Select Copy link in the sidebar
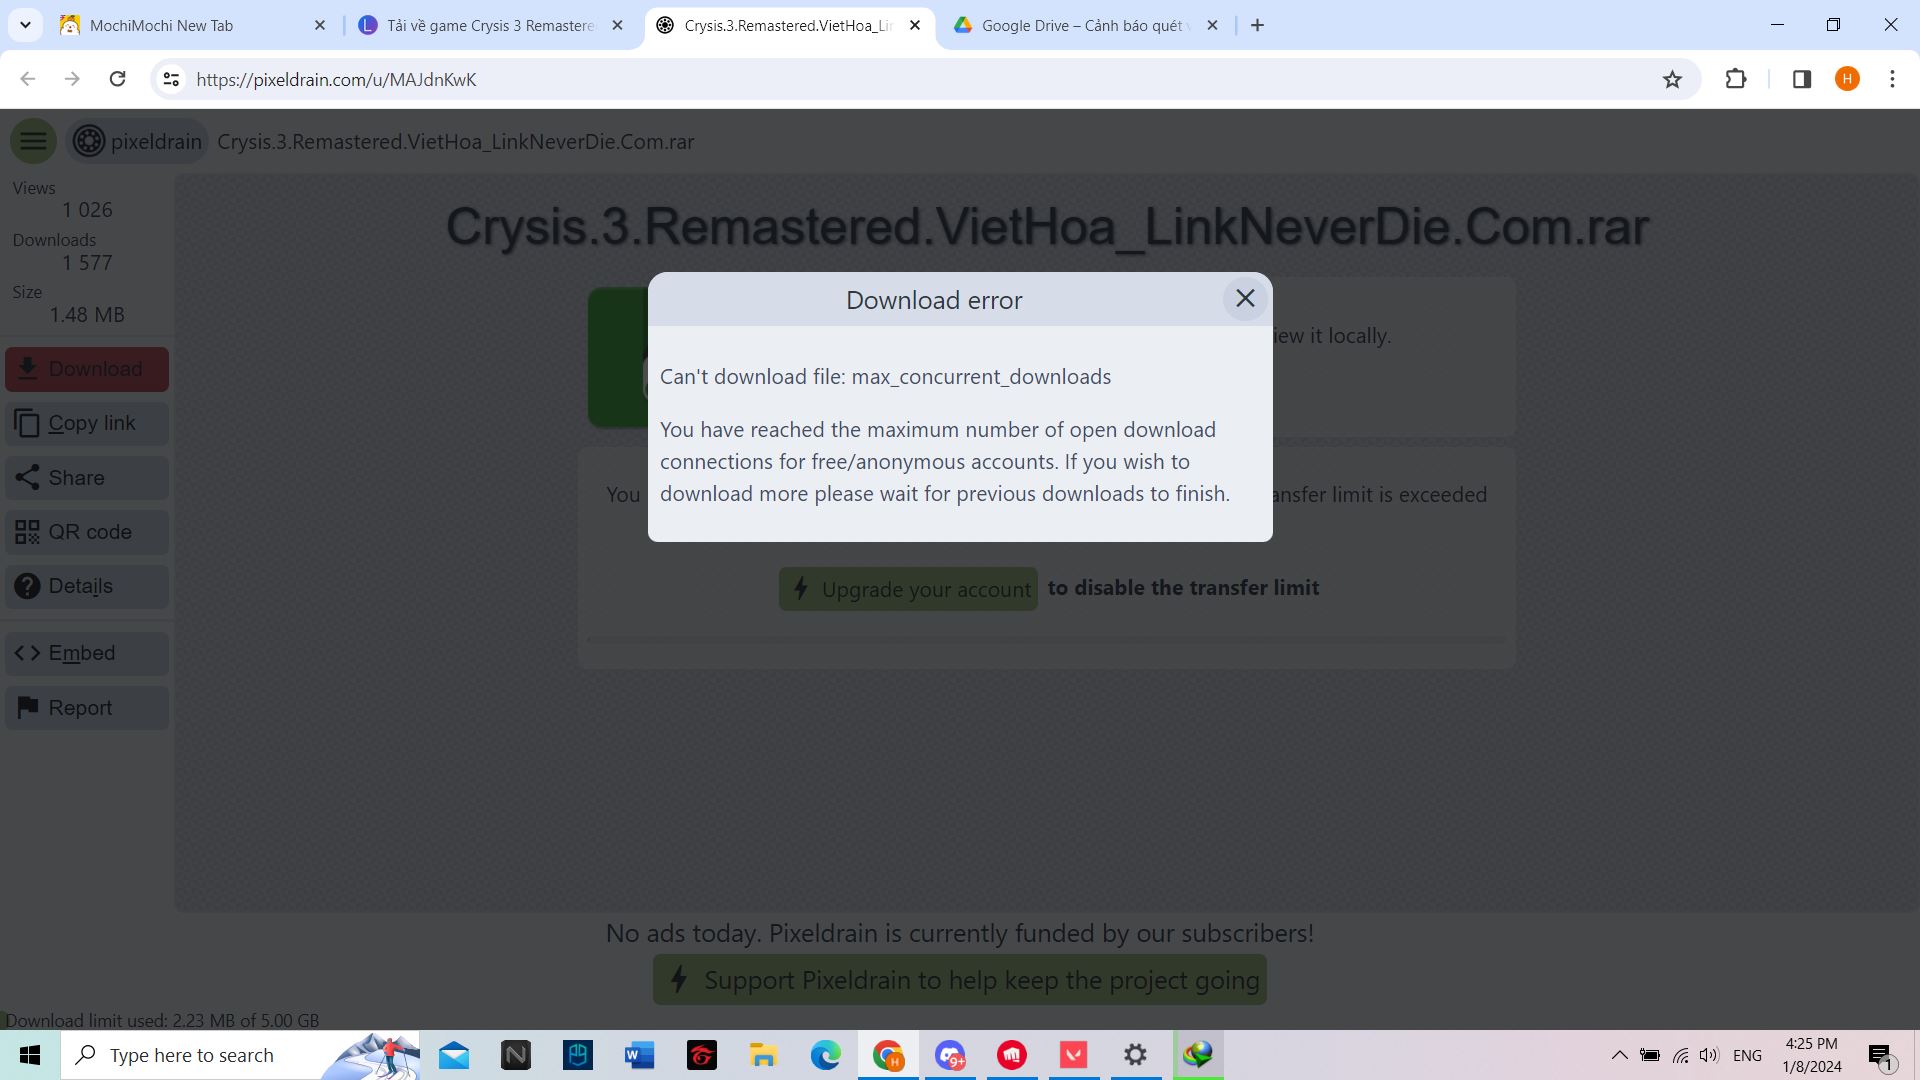1920x1080 pixels. tap(86, 423)
